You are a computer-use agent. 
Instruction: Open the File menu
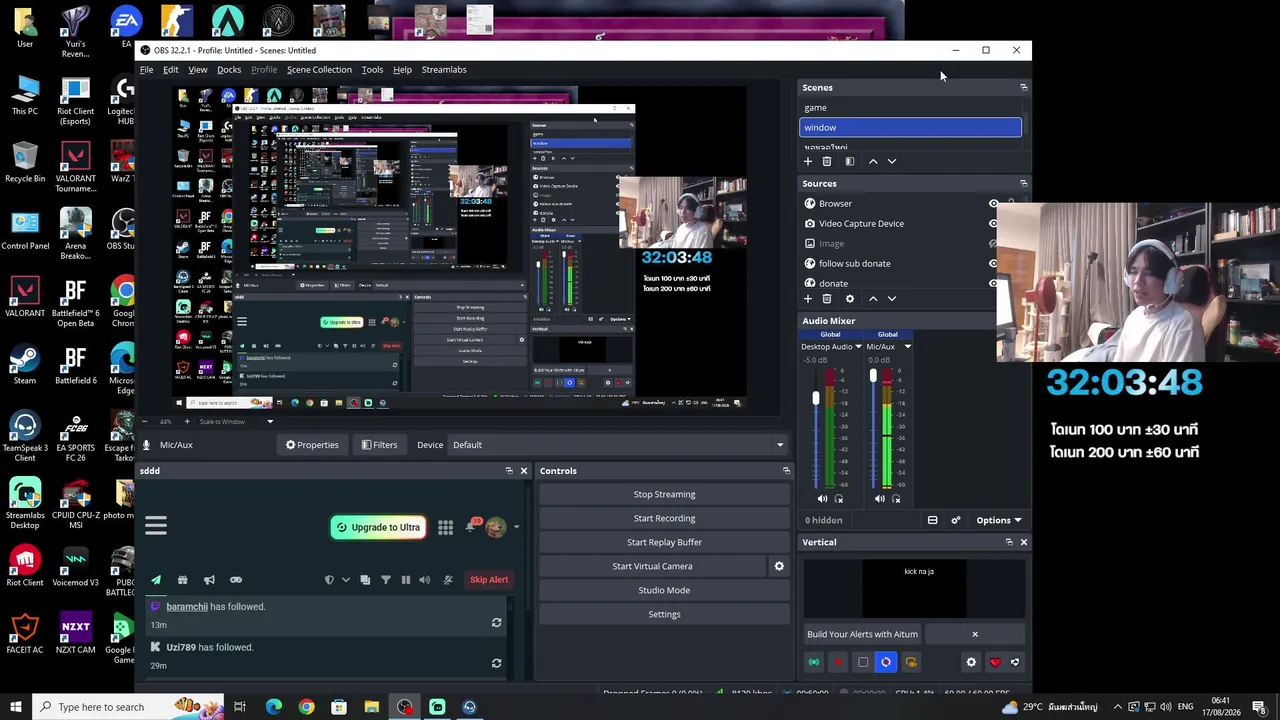pyautogui.click(x=146, y=70)
